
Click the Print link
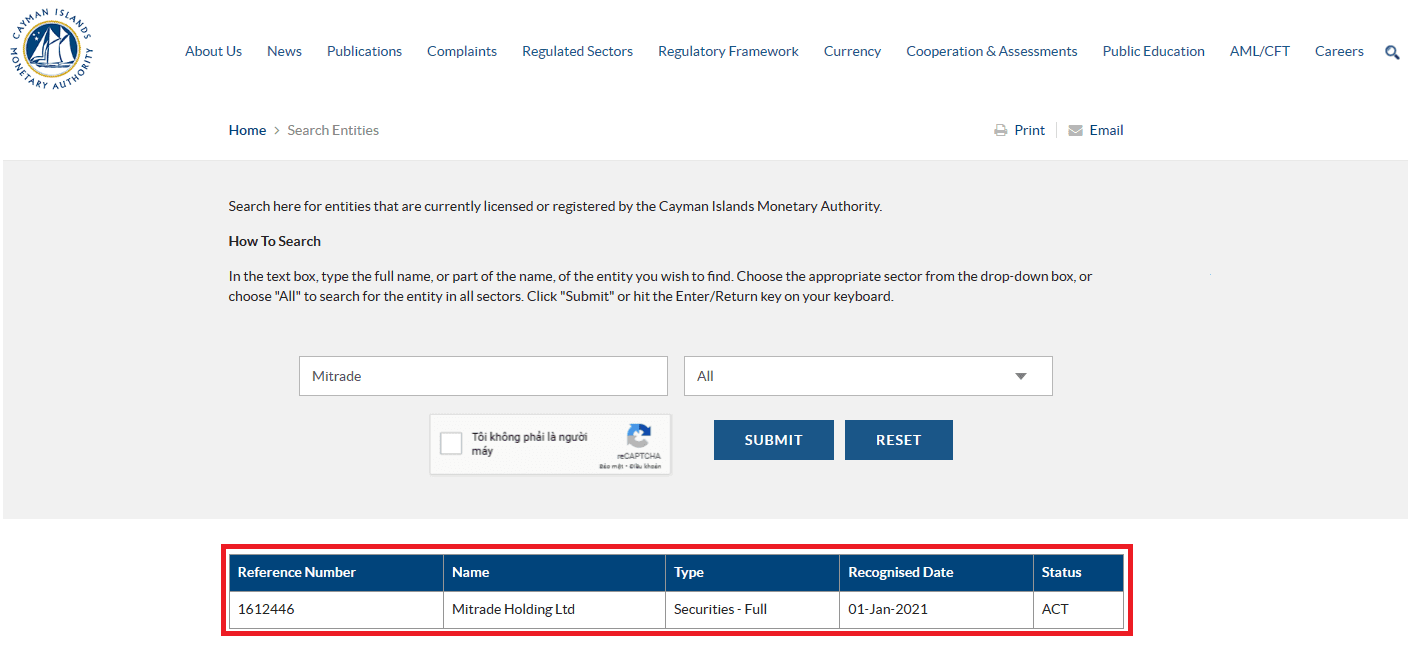(x=1029, y=130)
